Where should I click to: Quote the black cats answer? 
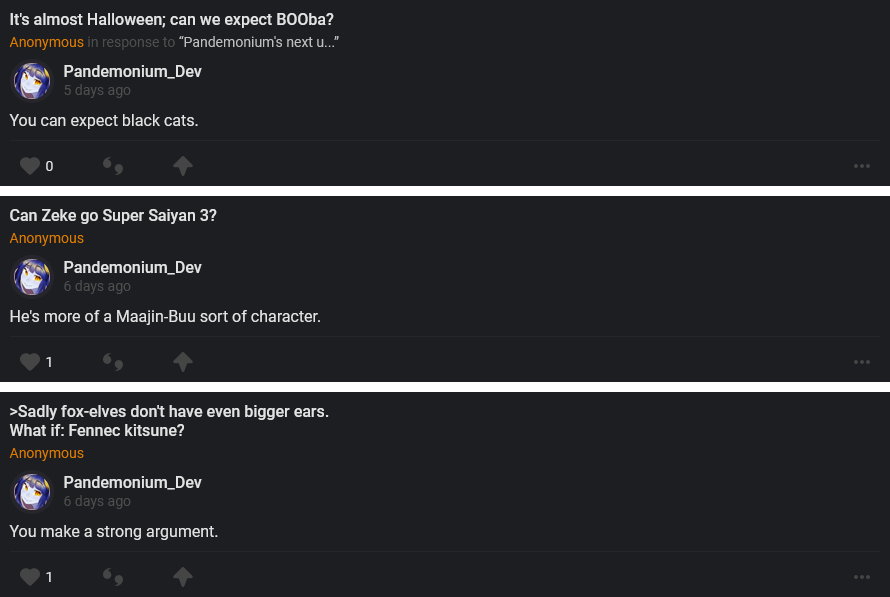[113, 166]
